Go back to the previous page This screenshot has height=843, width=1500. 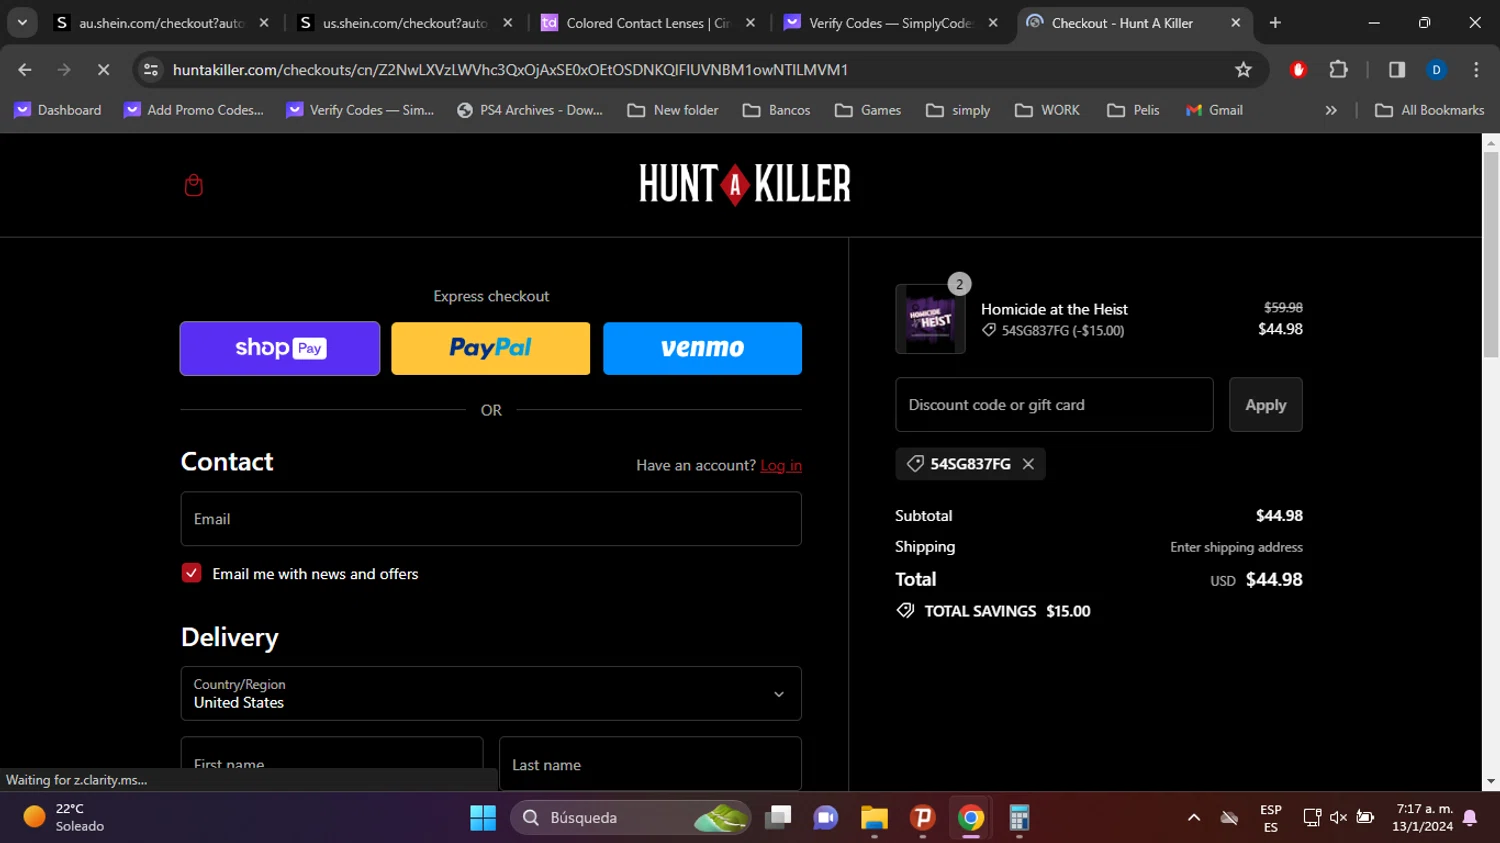25,70
